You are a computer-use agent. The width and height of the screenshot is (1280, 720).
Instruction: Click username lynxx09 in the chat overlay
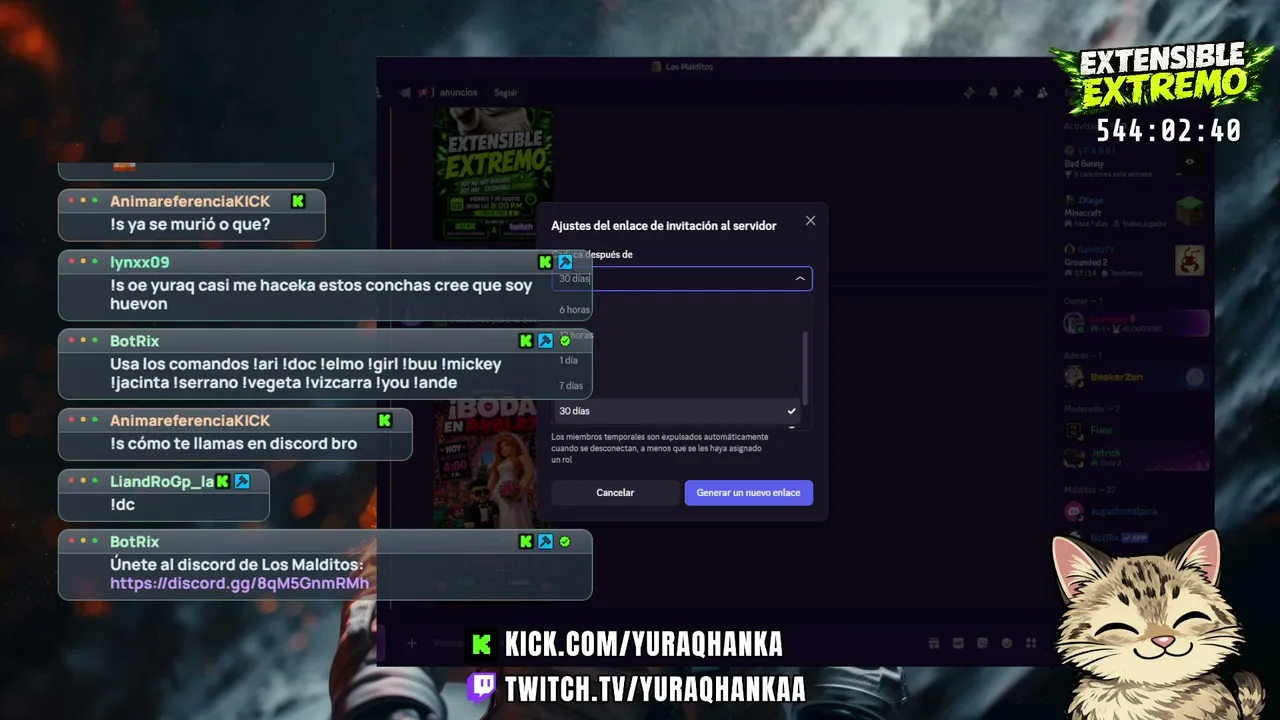[x=140, y=262]
